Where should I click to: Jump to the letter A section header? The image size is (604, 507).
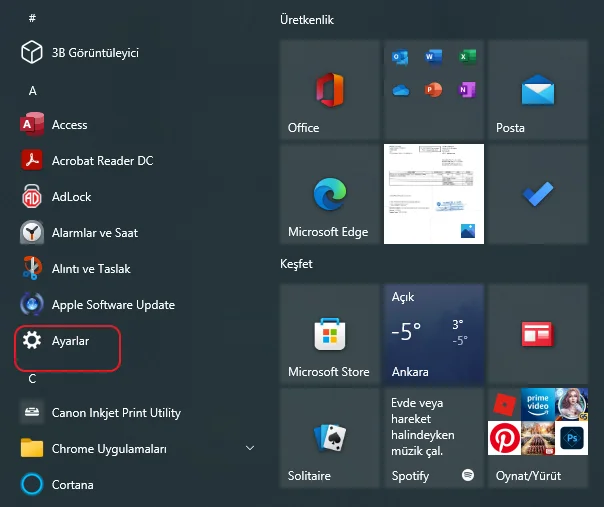(33, 90)
